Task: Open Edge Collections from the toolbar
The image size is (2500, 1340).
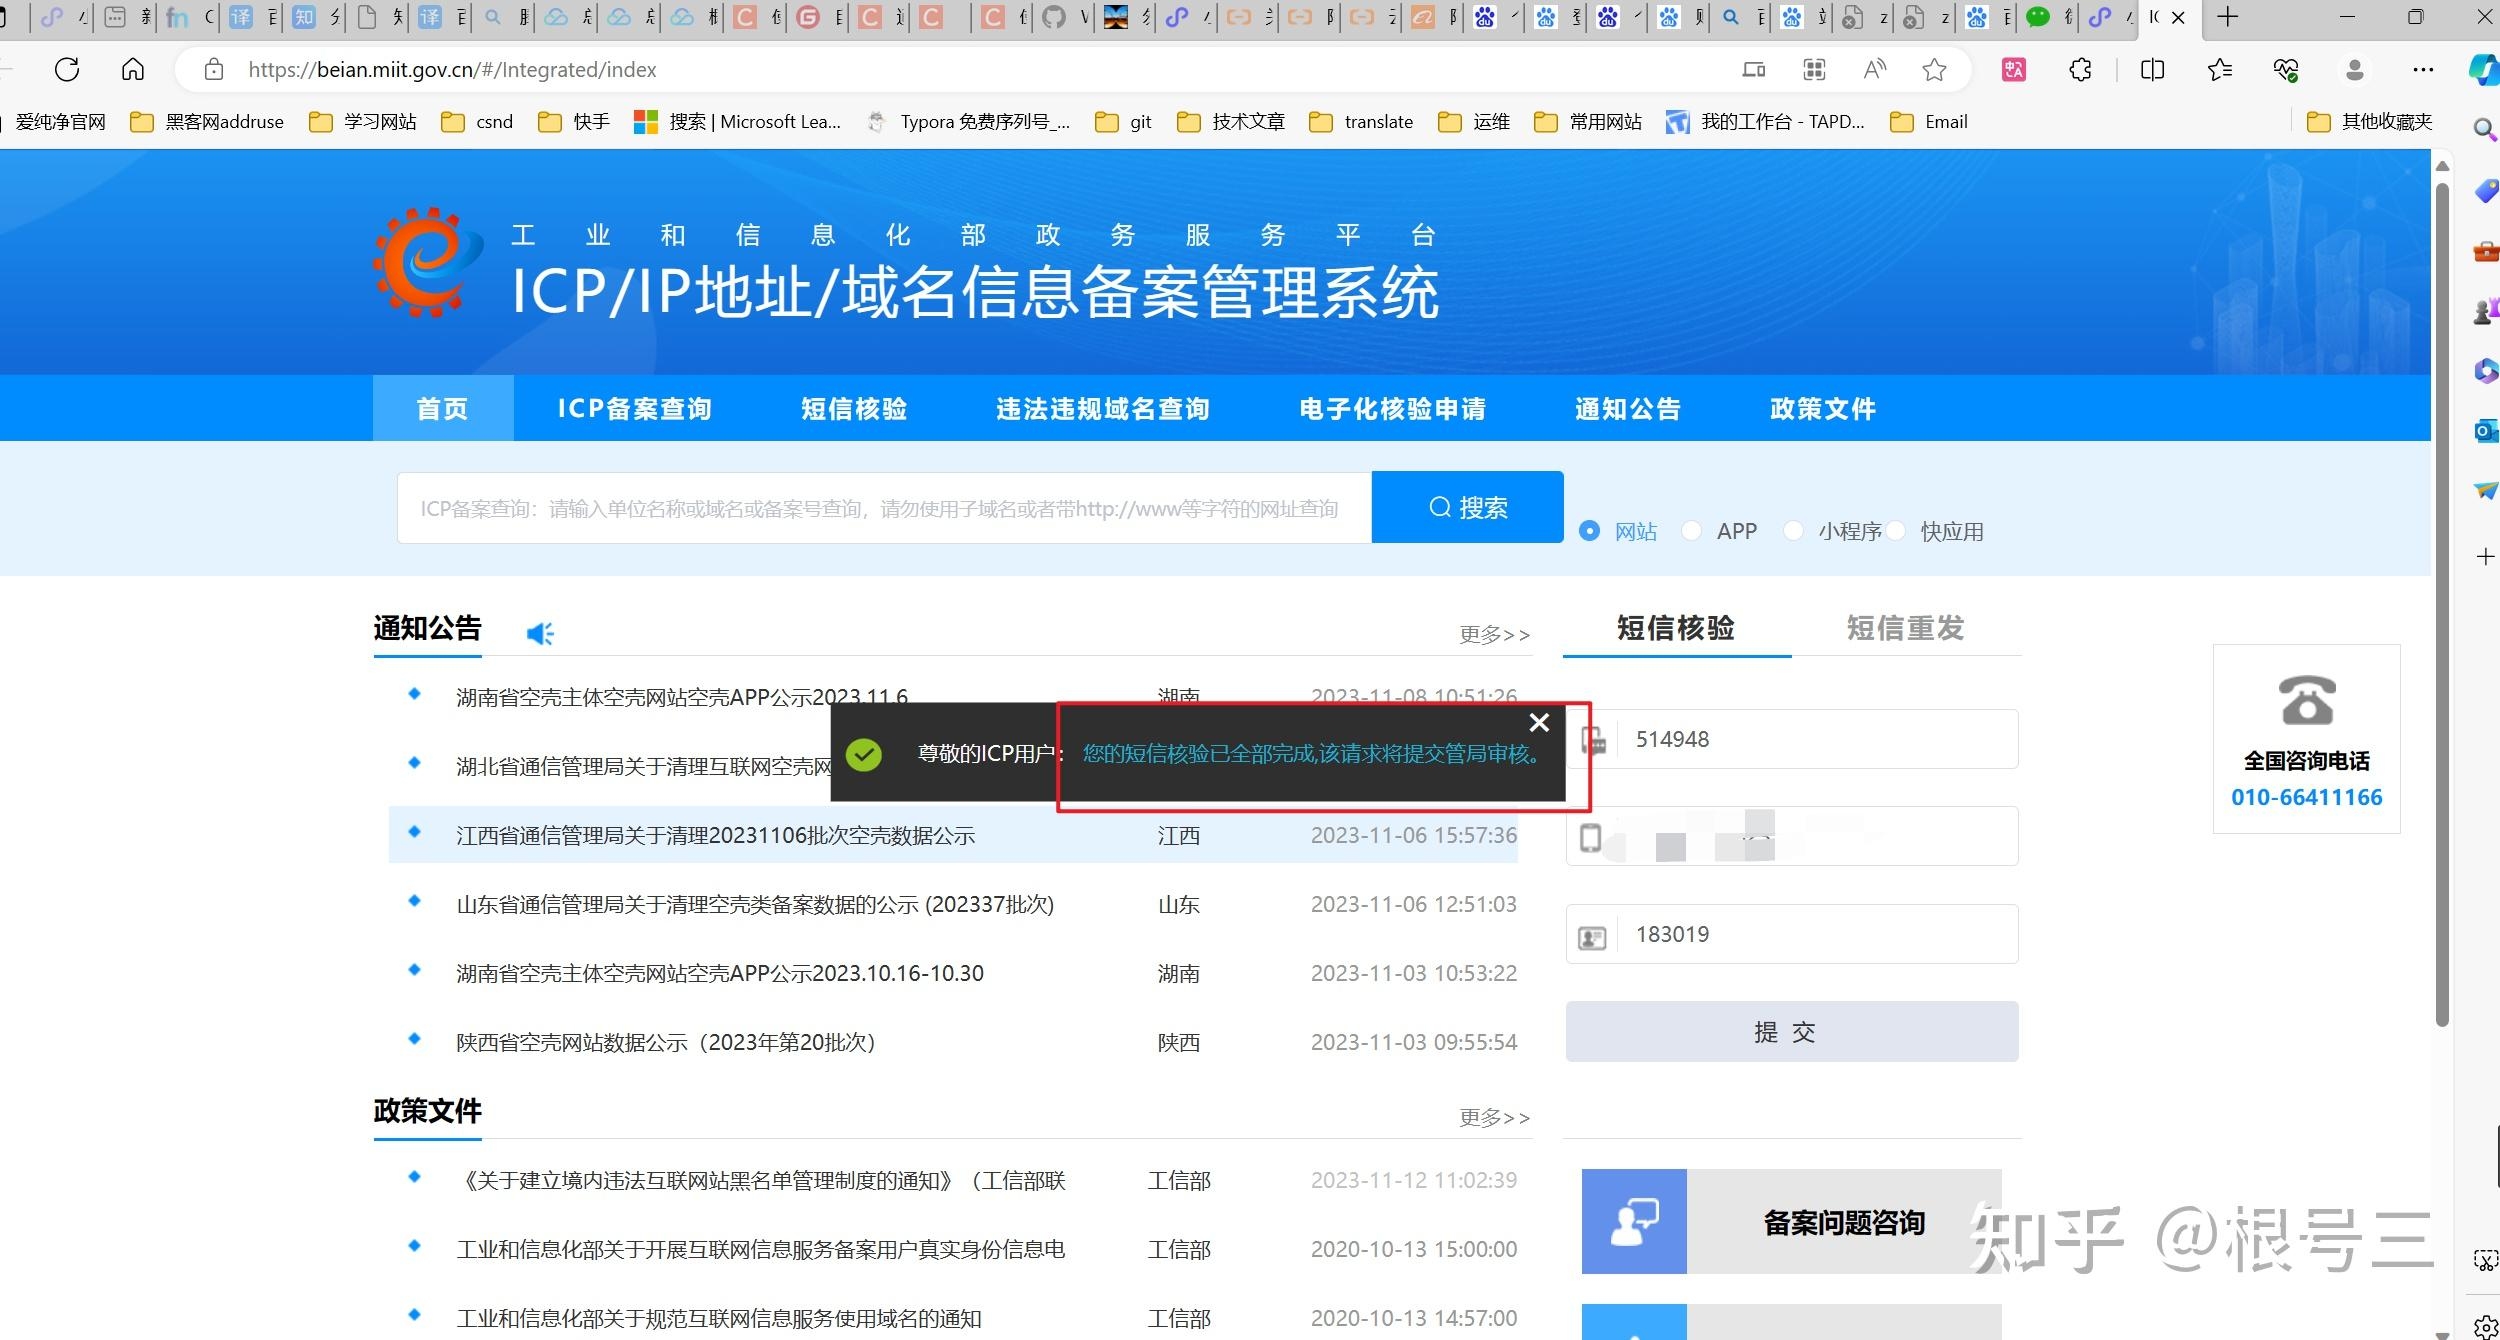Action: 2220,70
